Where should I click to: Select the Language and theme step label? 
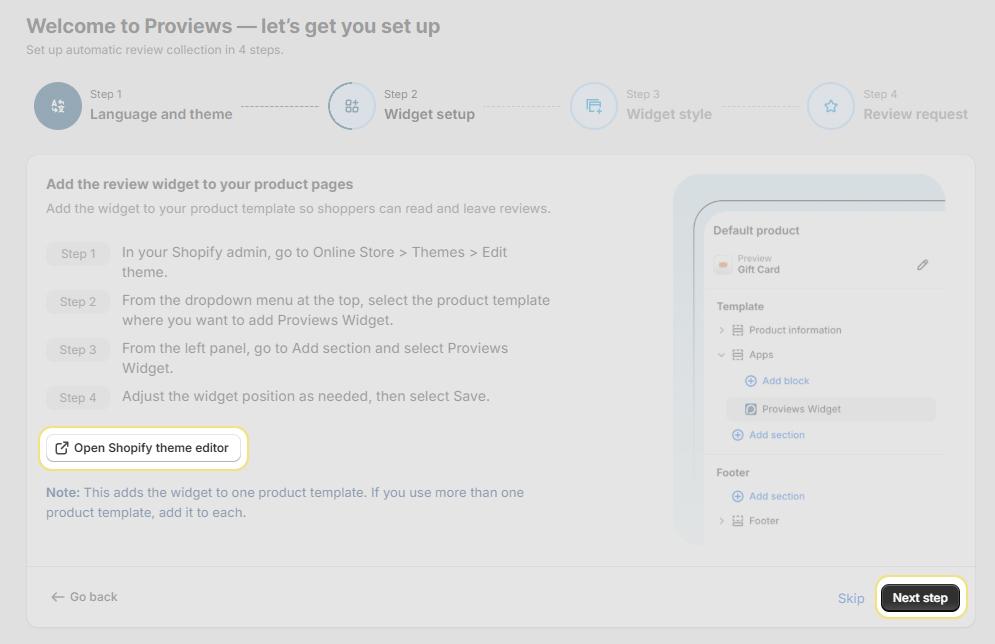(161, 114)
